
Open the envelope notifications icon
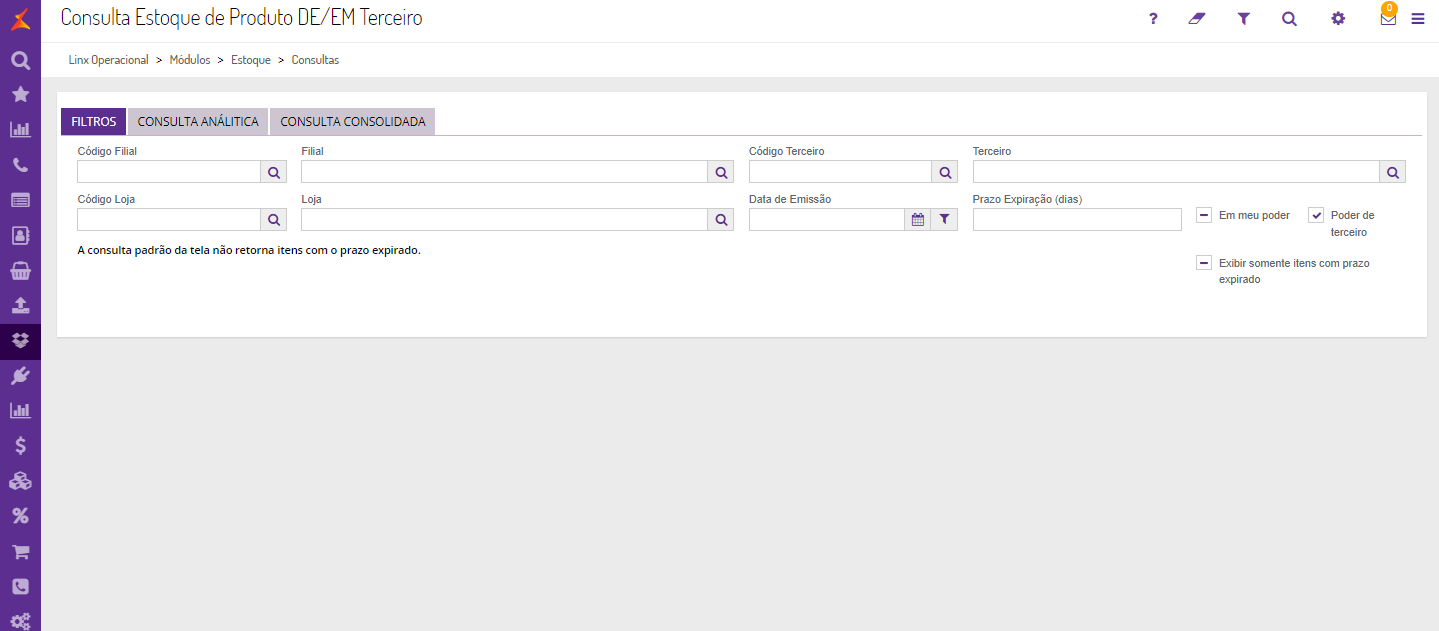(1388, 18)
